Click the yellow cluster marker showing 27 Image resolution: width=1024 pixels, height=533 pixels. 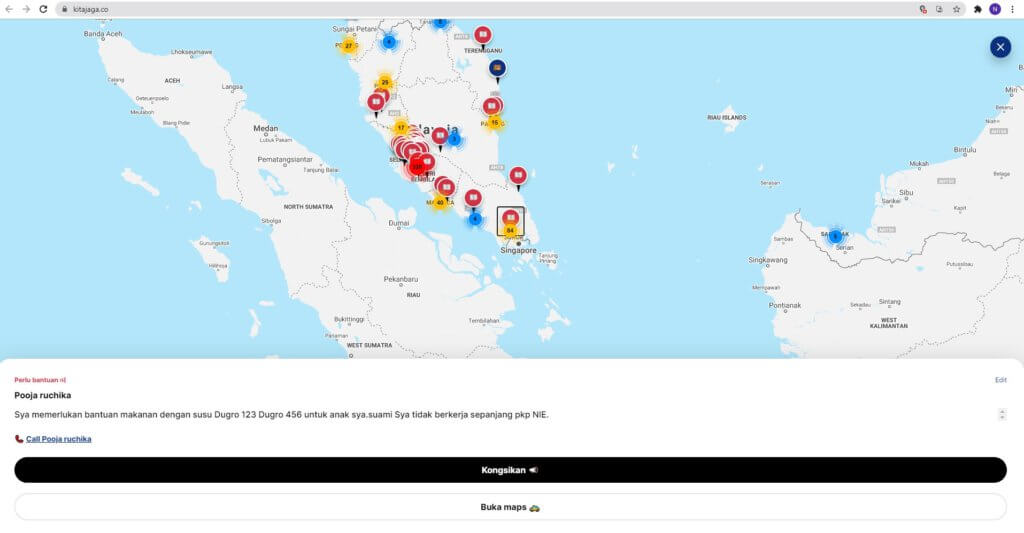[x=348, y=46]
